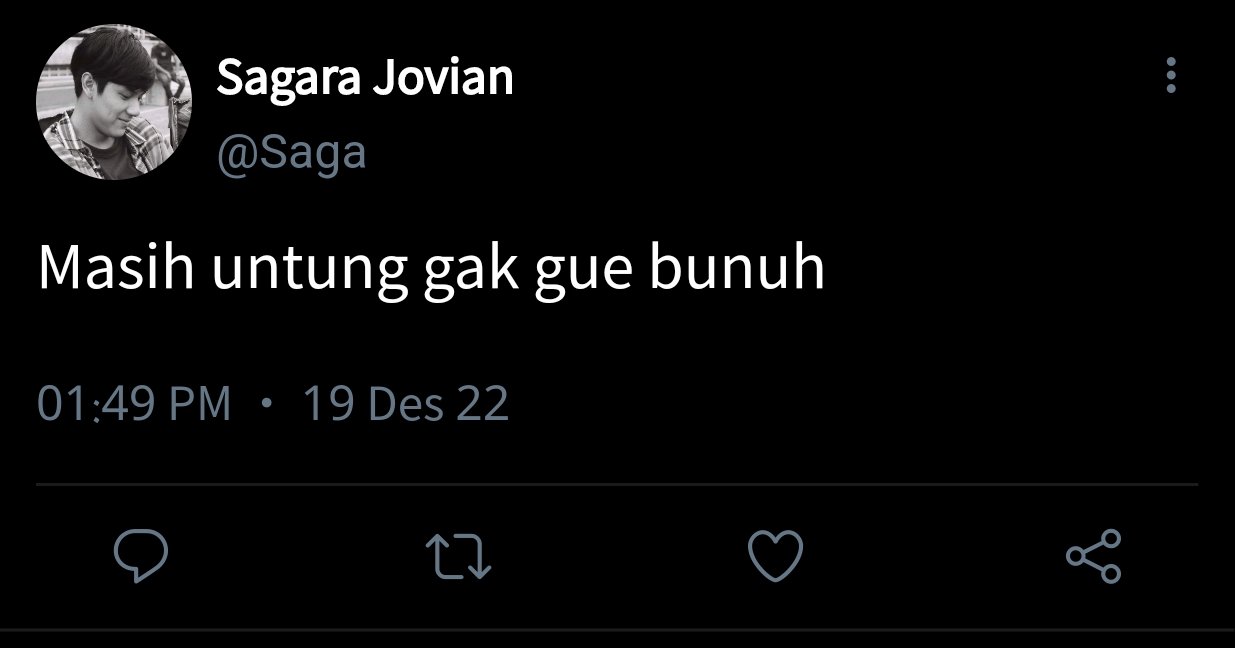This screenshot has width=1235, height=648.
Task: Open the three-dot more options menu
Action: (1171, 75)
